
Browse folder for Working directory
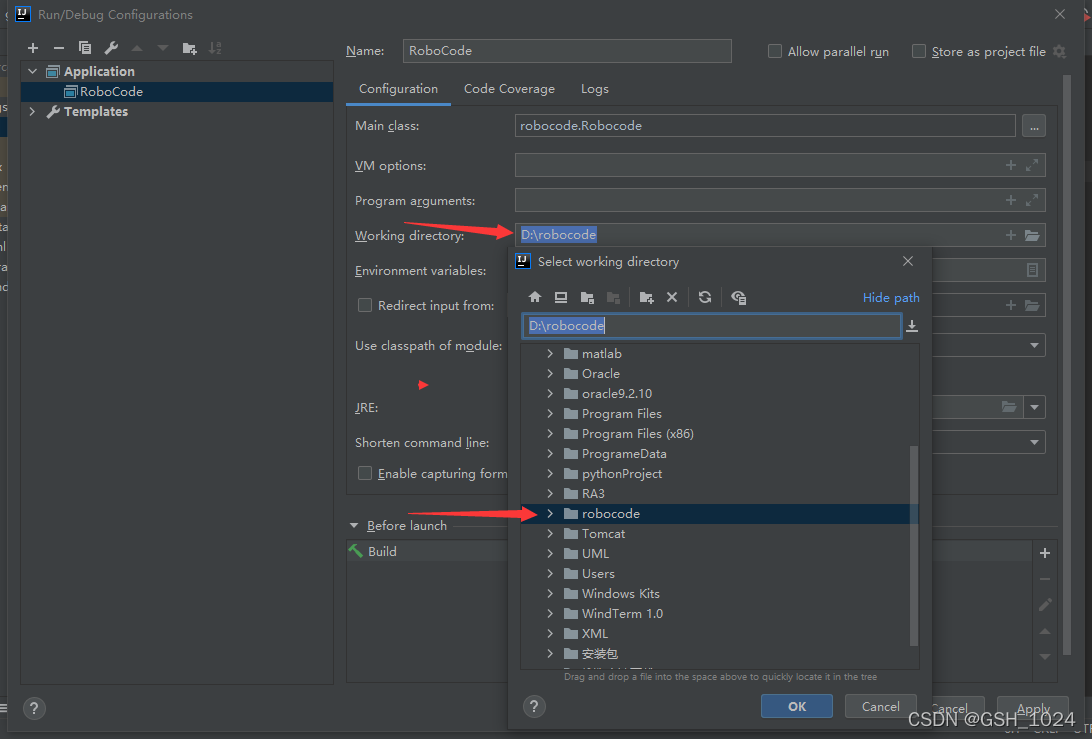(x=1032, y=235)
